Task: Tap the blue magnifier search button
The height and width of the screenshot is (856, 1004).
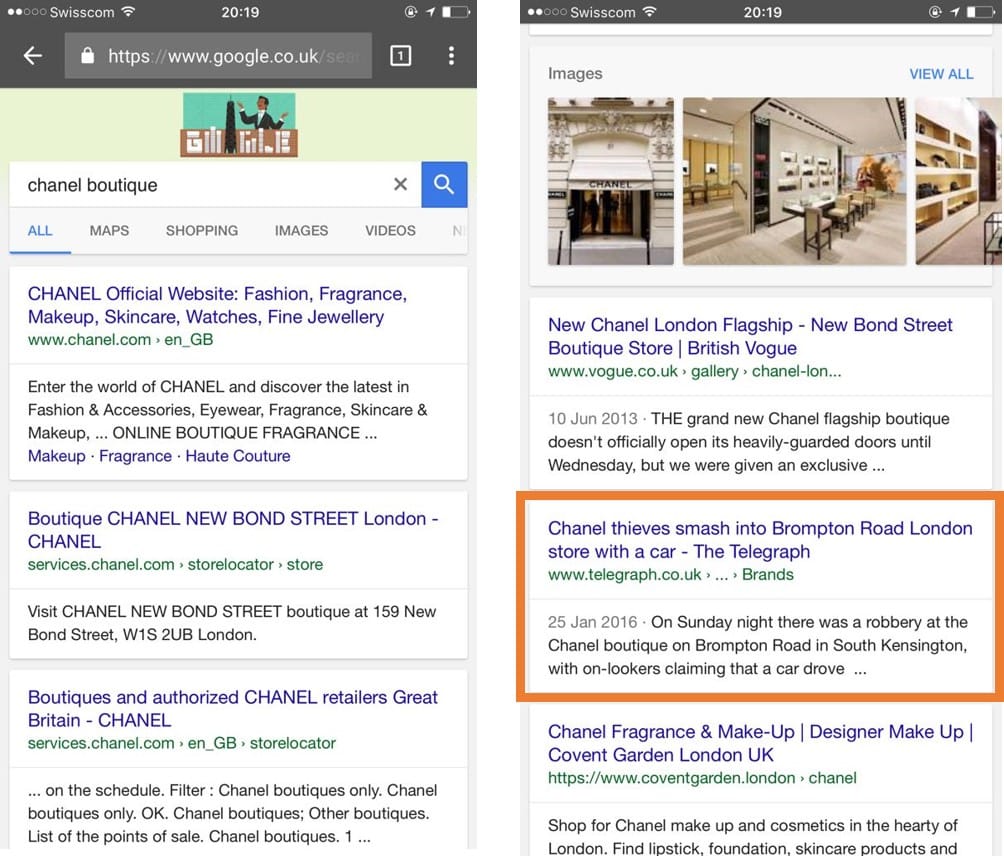Action: coord(444,184)
